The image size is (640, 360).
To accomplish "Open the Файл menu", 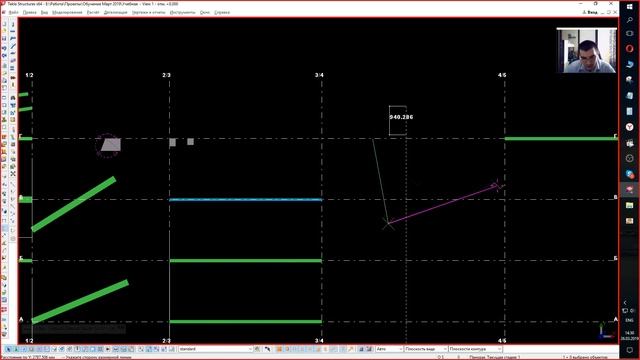I will point(13,12).
